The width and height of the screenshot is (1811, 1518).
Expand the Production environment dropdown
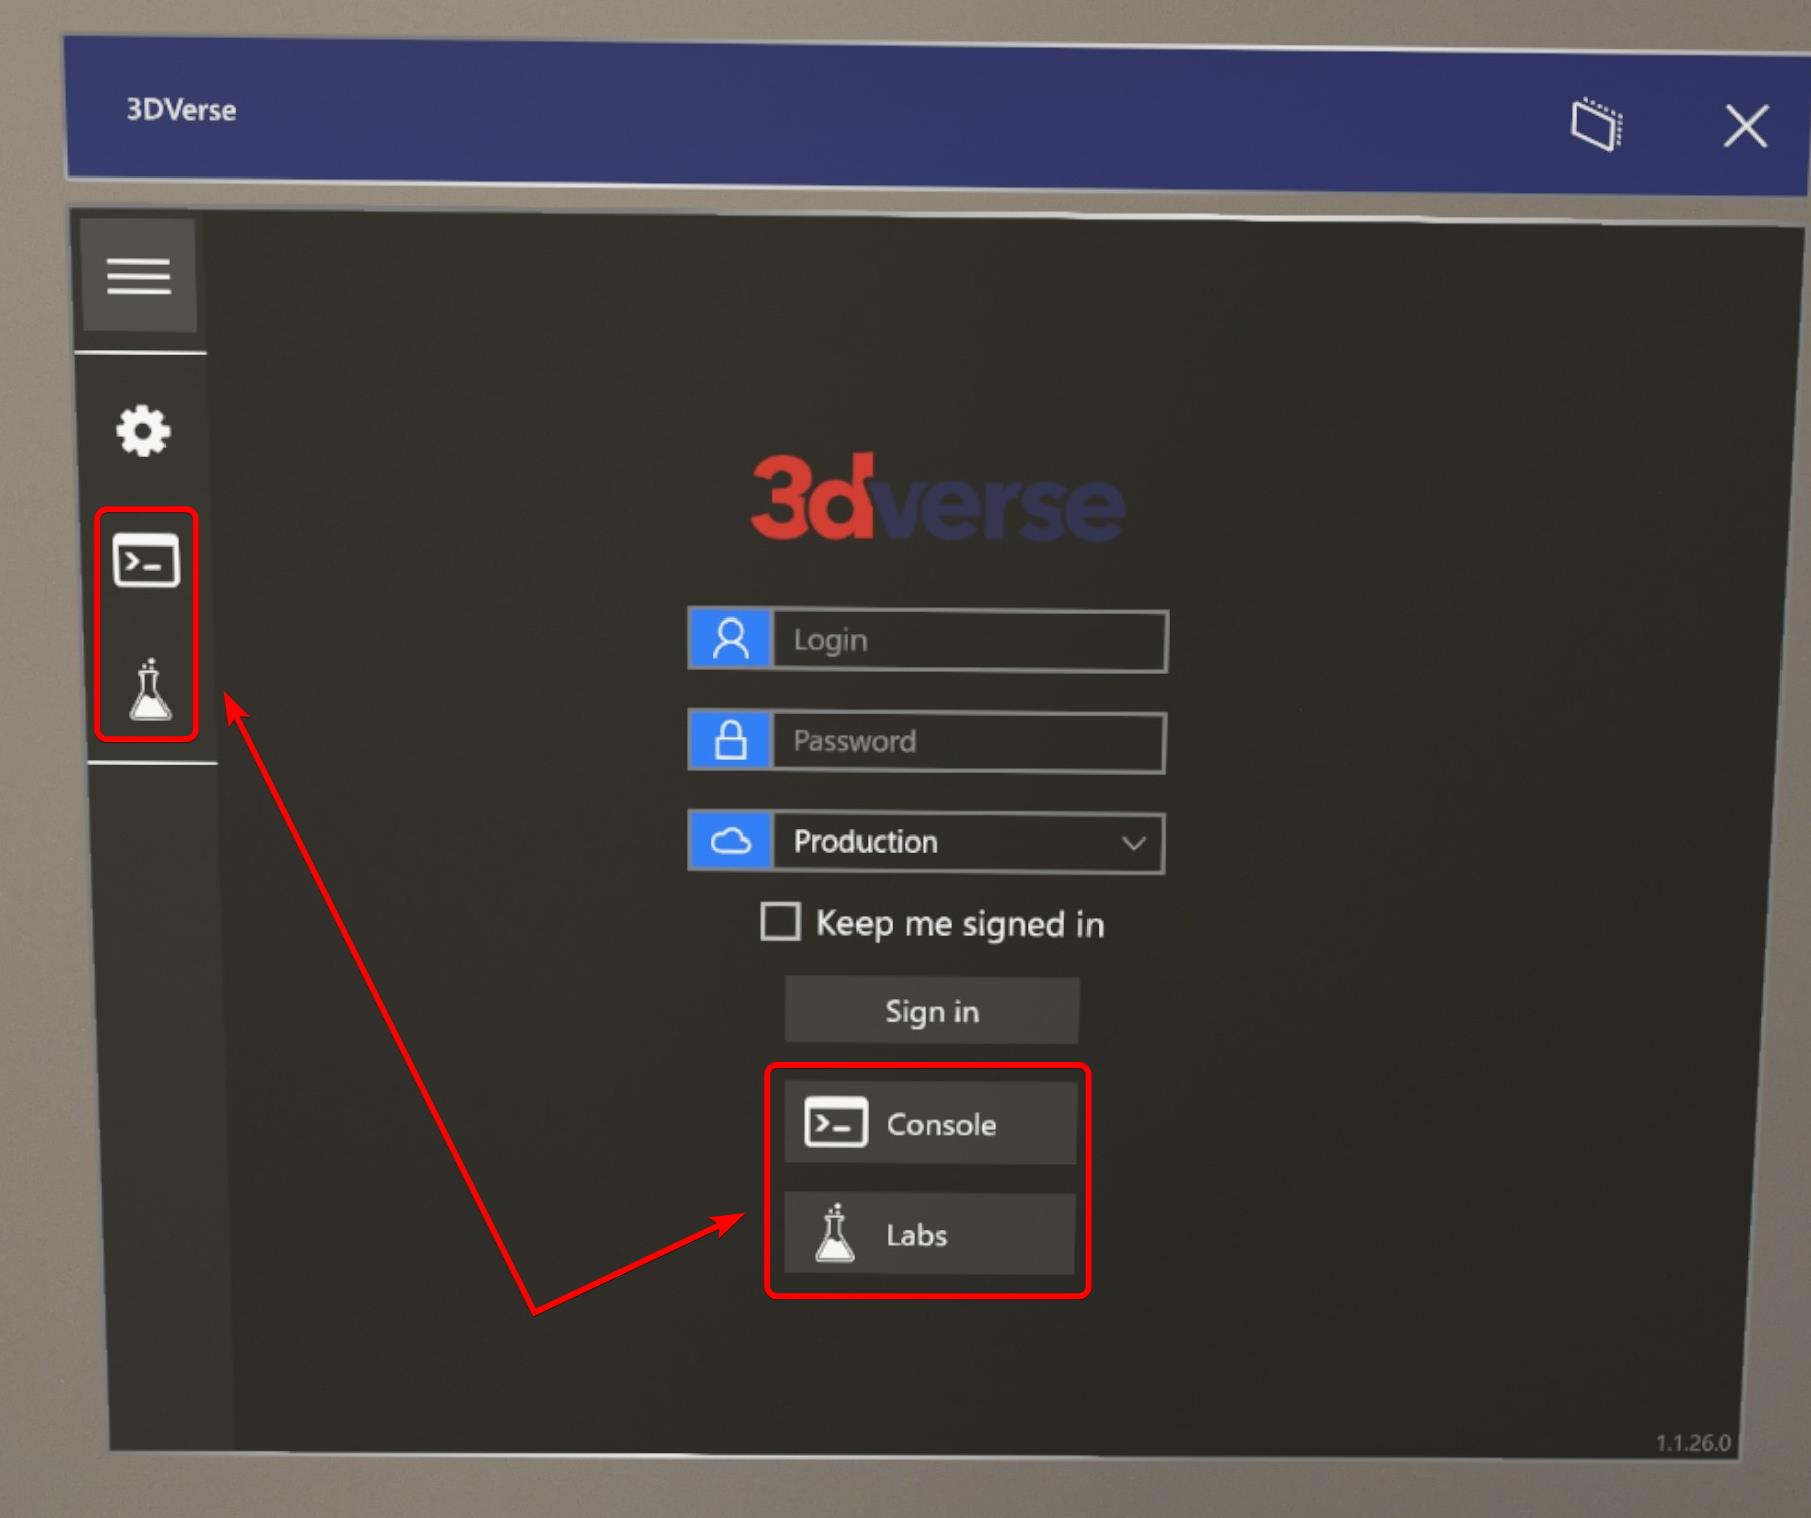(x=968, y=843)
